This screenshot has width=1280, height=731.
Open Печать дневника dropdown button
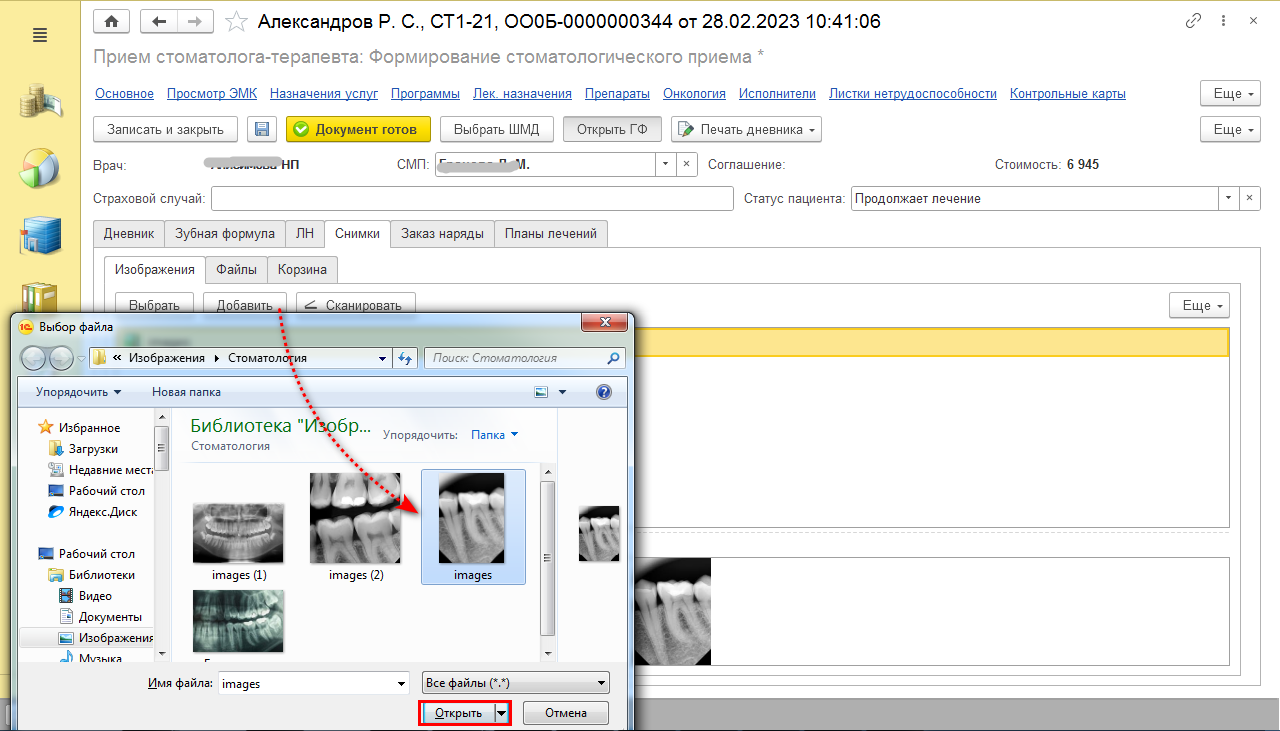pos(746,129)
